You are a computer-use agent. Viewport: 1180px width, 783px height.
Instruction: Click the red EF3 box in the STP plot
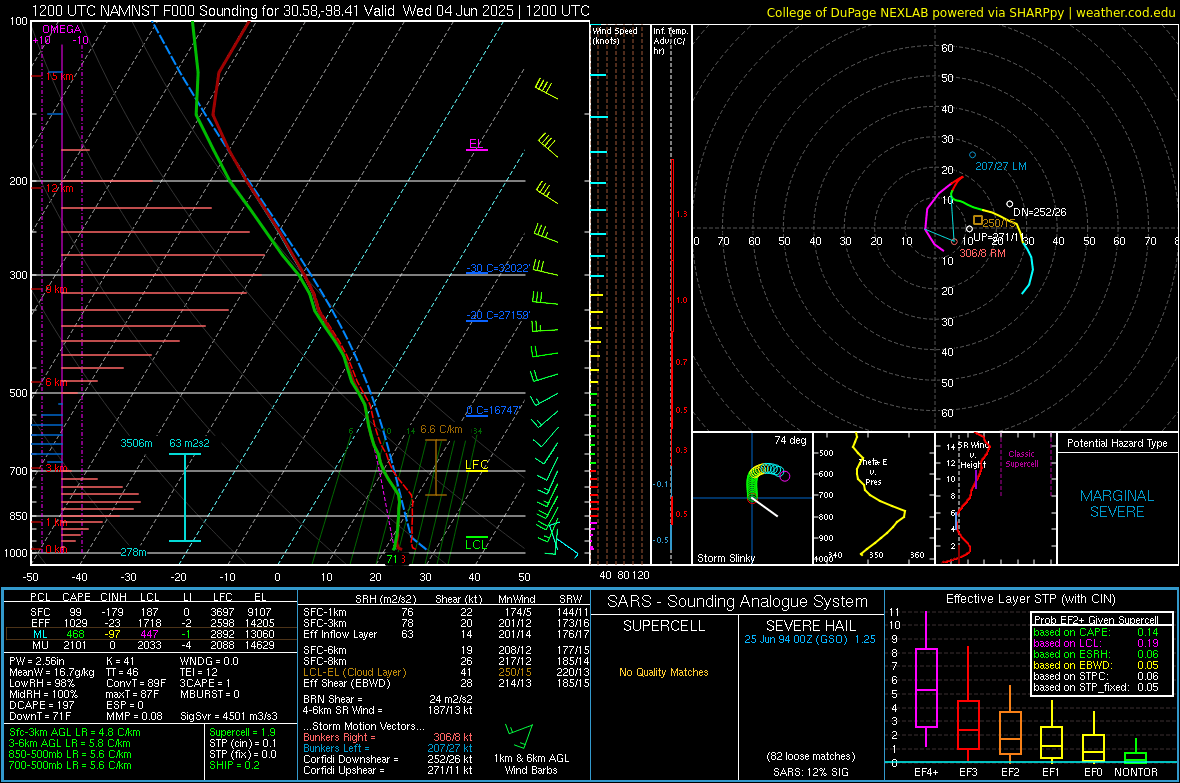click(968, 725)
